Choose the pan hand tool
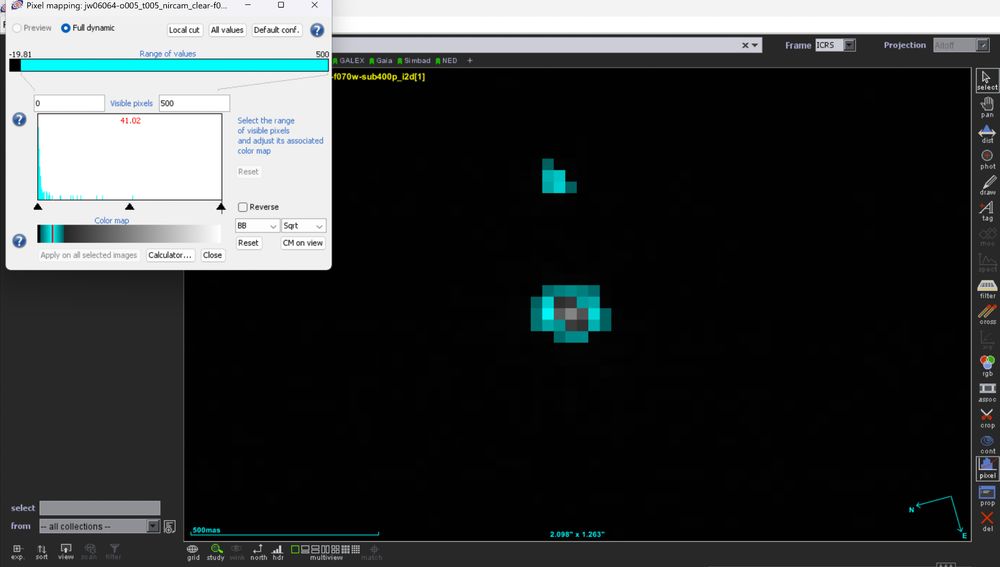 point(987,107)
